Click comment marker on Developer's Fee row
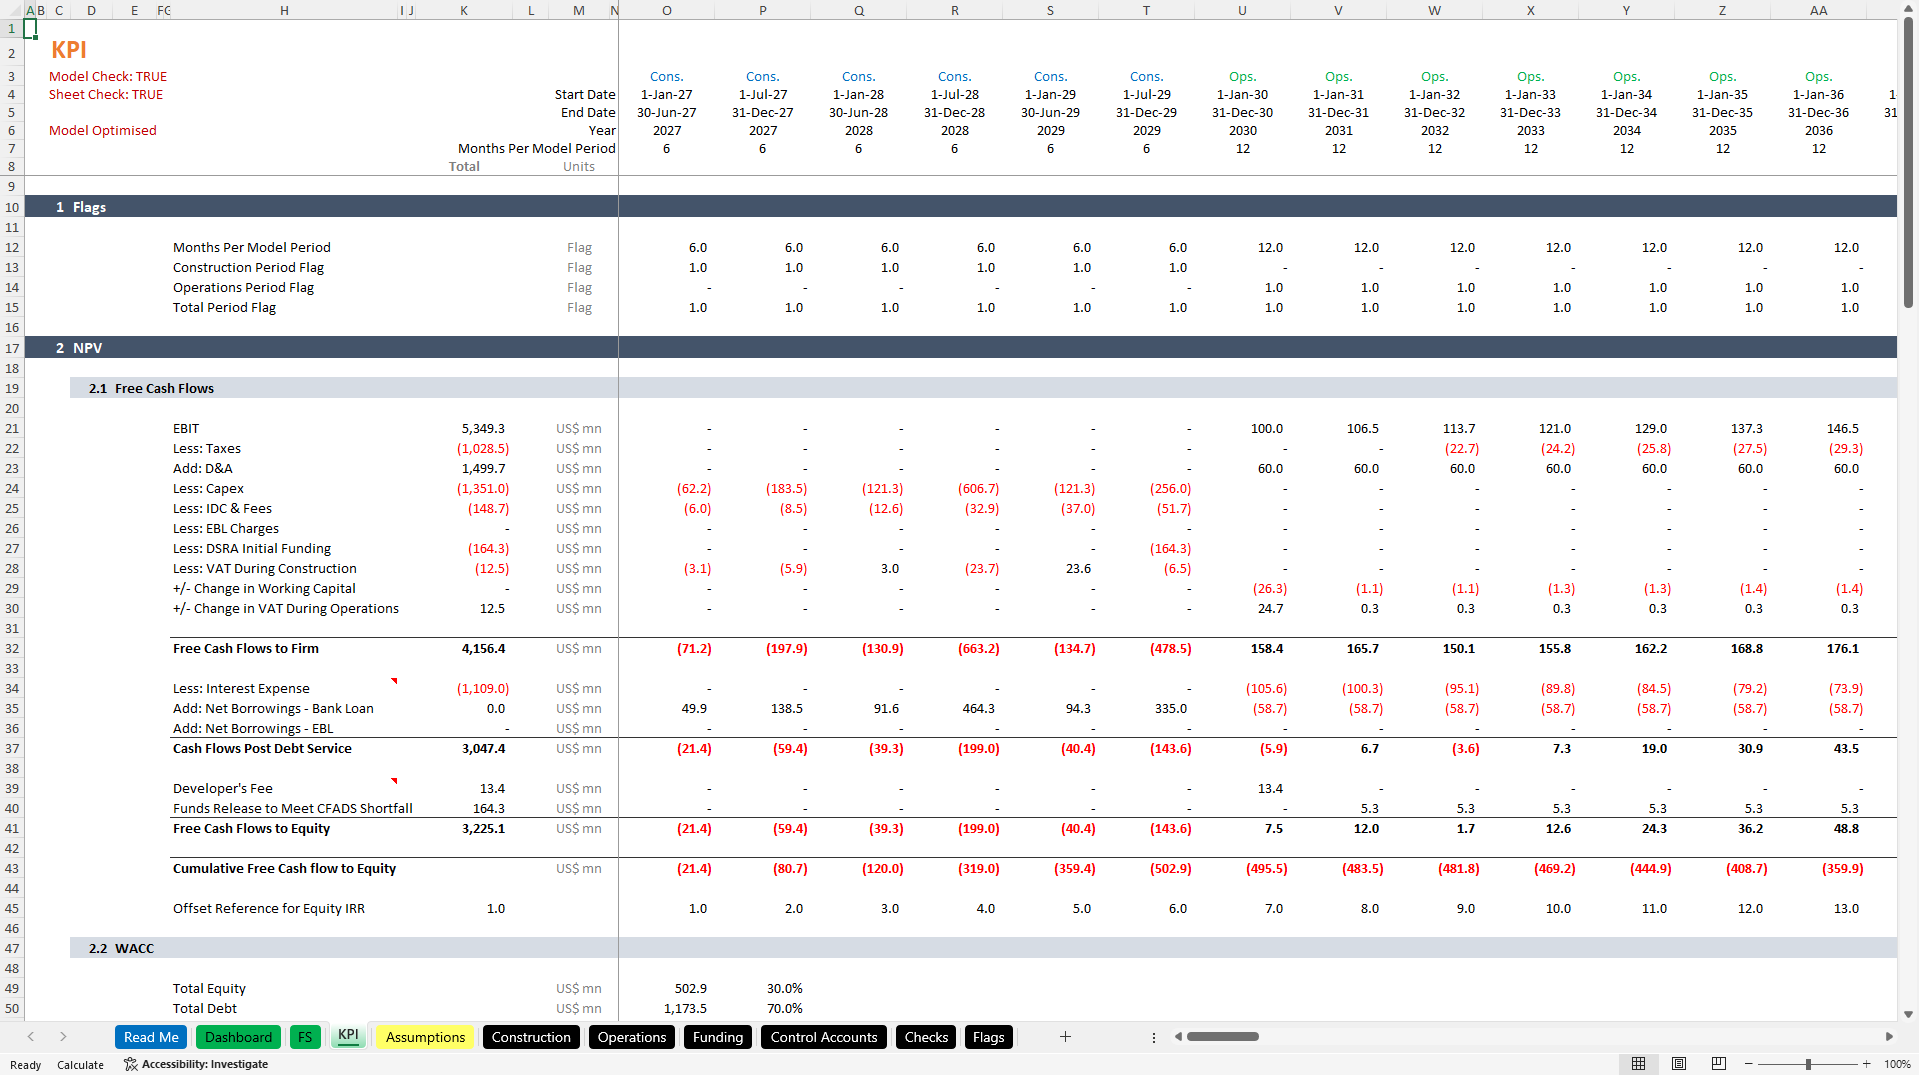1919x1075 pixels. pyautogui.click(x=395, y=781)
